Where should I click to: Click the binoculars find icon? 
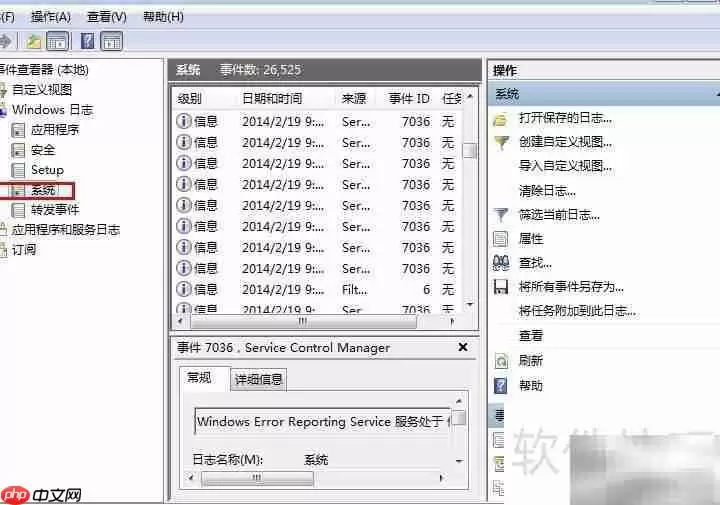(x=501, y=263)
